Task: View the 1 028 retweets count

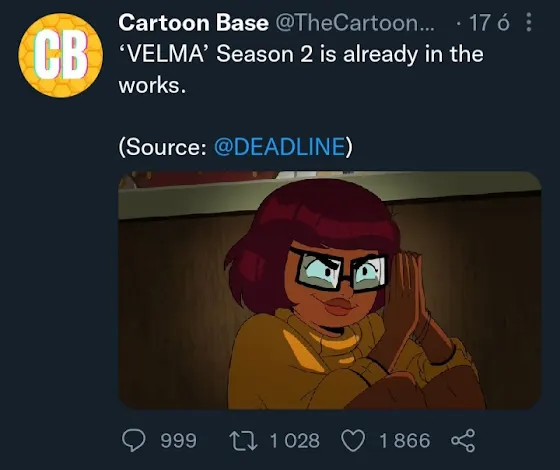Action: pos(295,440)
